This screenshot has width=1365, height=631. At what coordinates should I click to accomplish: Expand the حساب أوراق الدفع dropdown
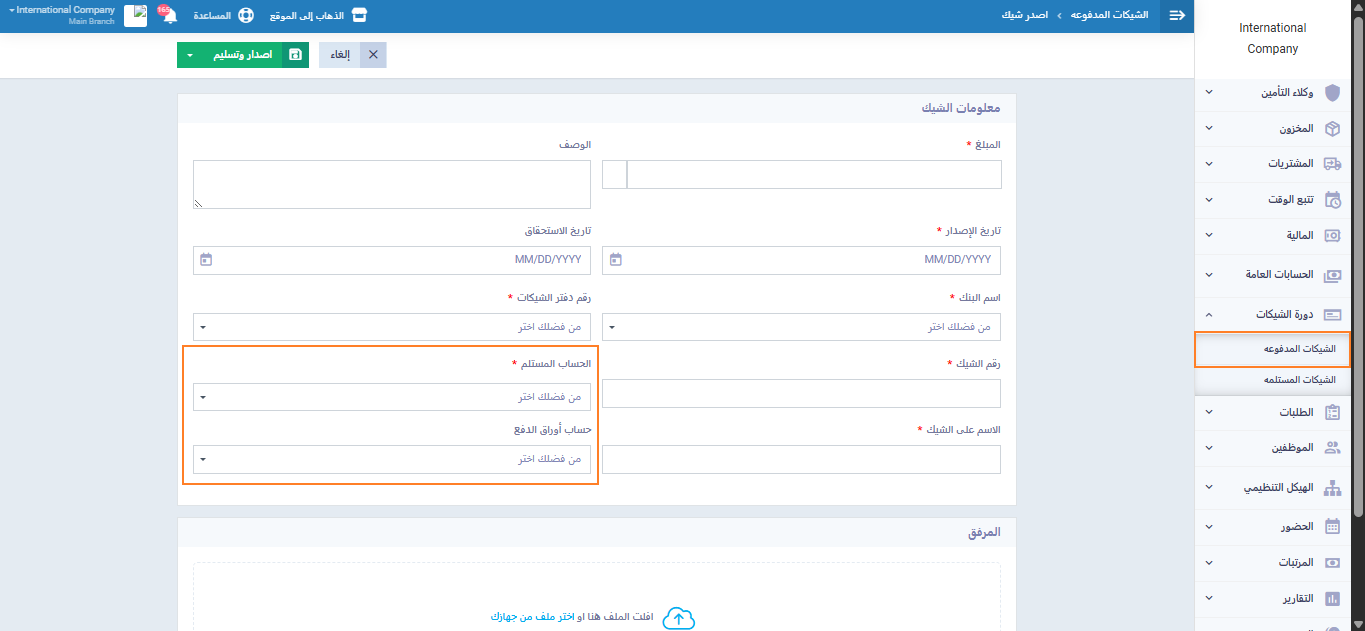coord(391,459)
